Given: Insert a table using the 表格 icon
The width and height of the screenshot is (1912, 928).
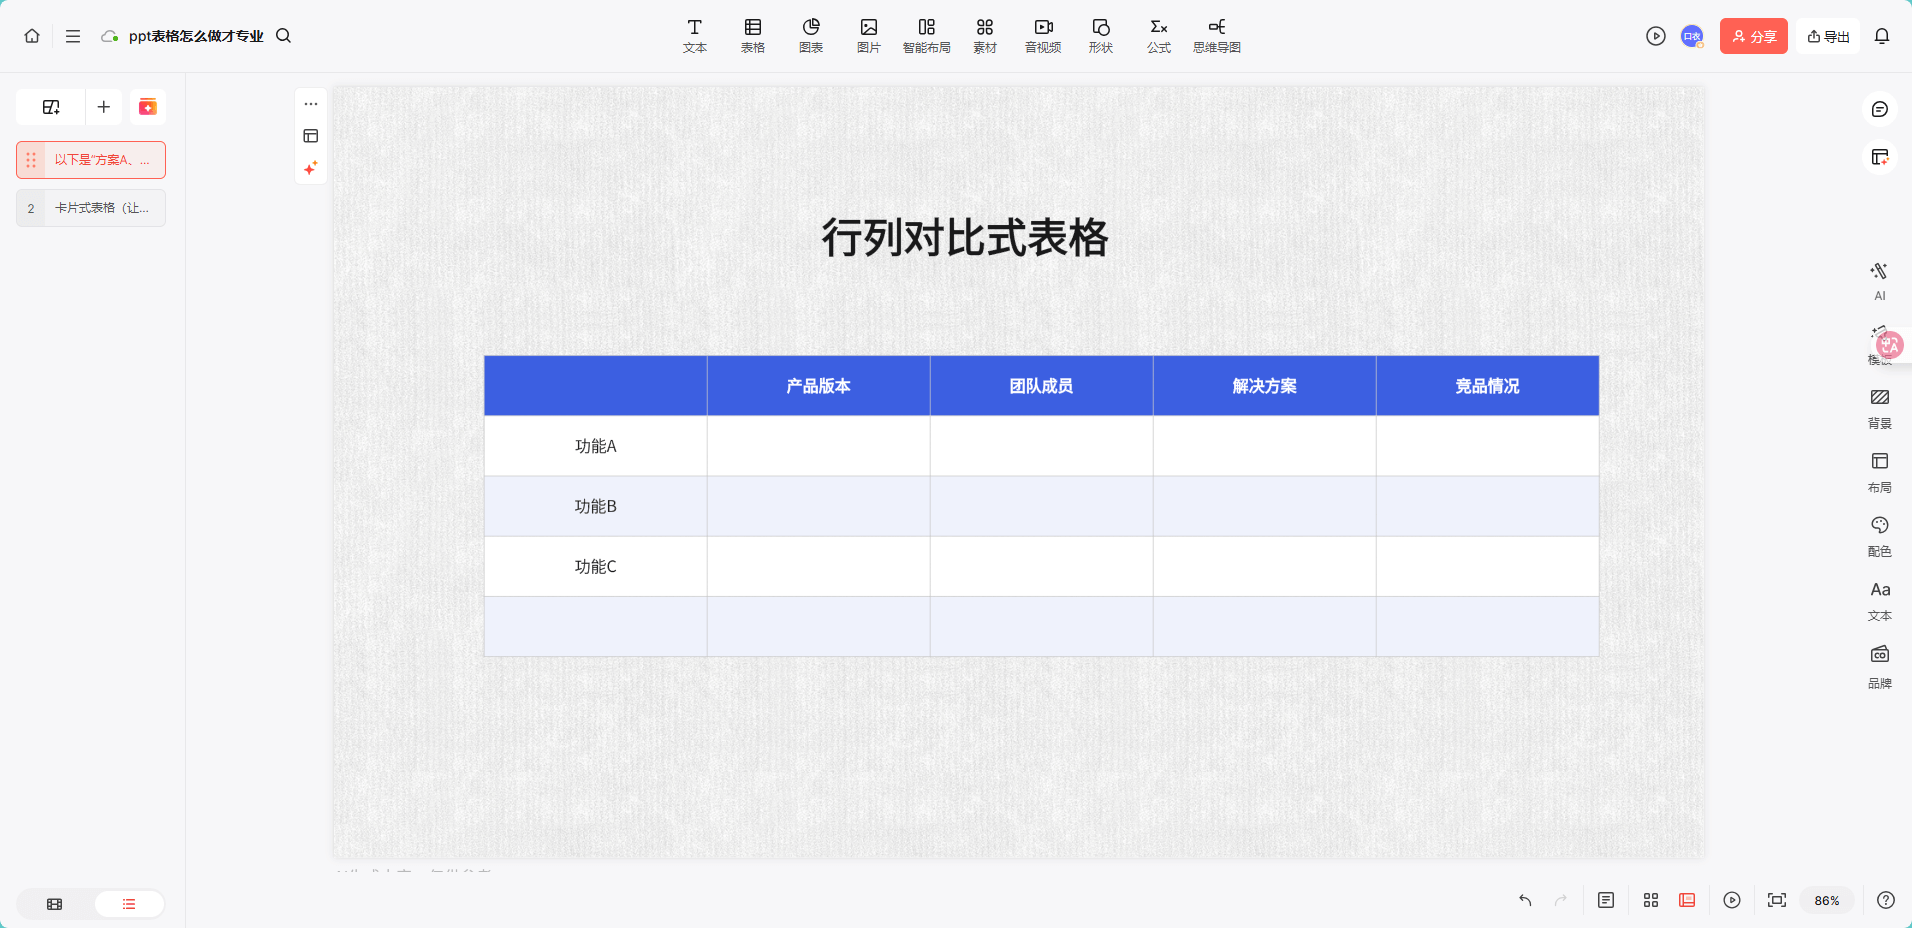Looking at the screenshot, I should tap(752, 35).
